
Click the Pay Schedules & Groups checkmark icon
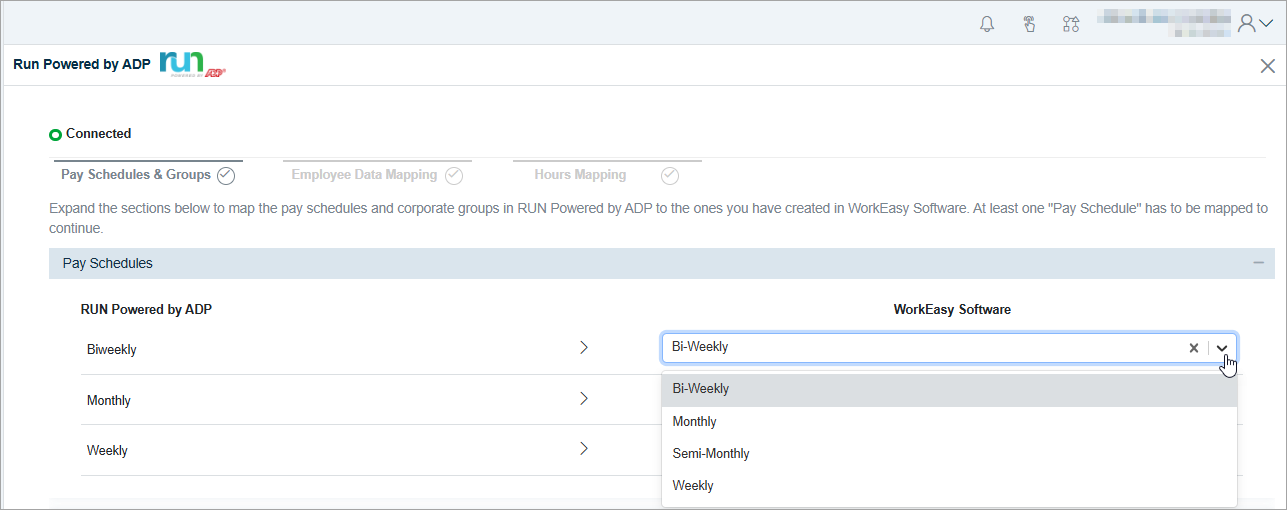point(226,176)
